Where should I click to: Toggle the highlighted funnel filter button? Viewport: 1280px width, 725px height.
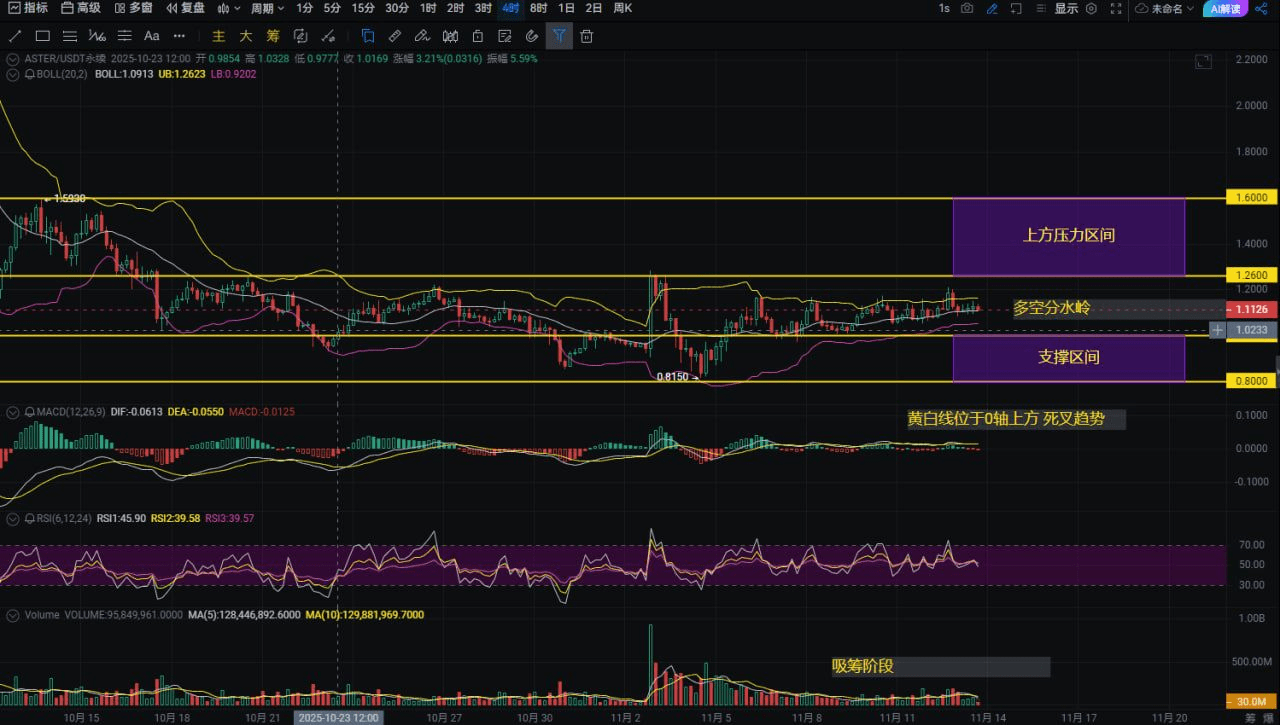[559, 36]
